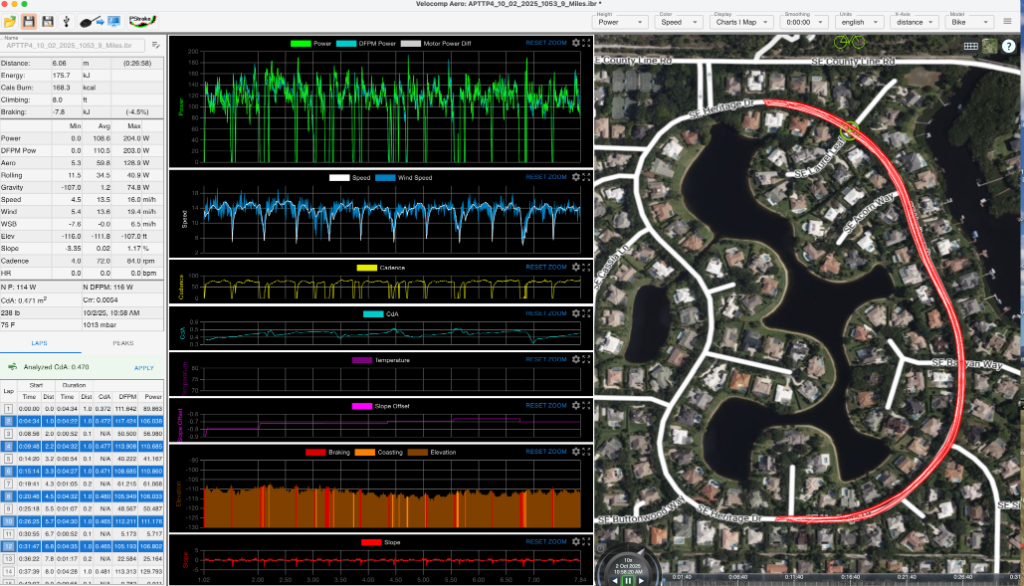
Task: Pause the map playback animation
Action: 628,579
